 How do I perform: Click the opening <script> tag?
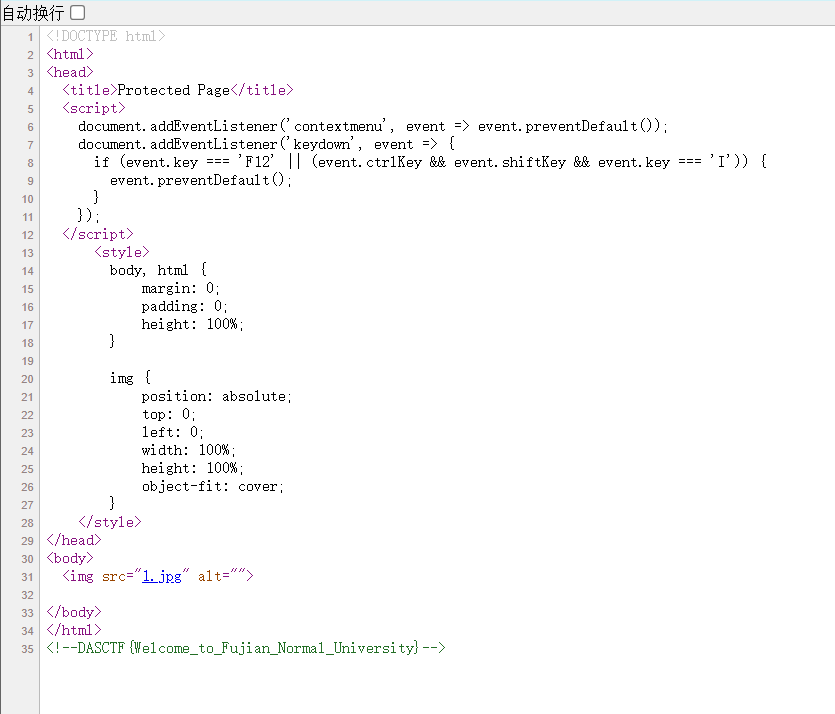click(94, 108)
